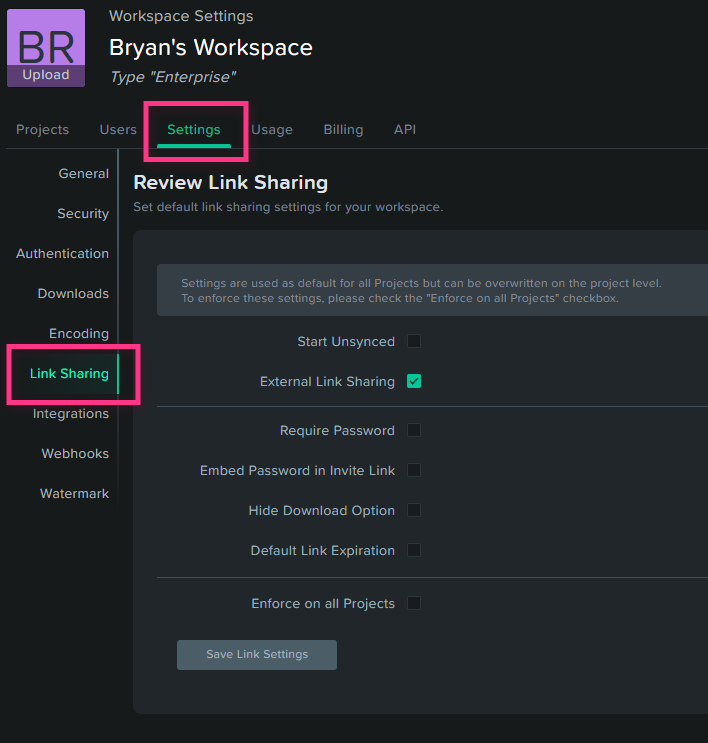Check Hide Download Option

click(414, 510)
